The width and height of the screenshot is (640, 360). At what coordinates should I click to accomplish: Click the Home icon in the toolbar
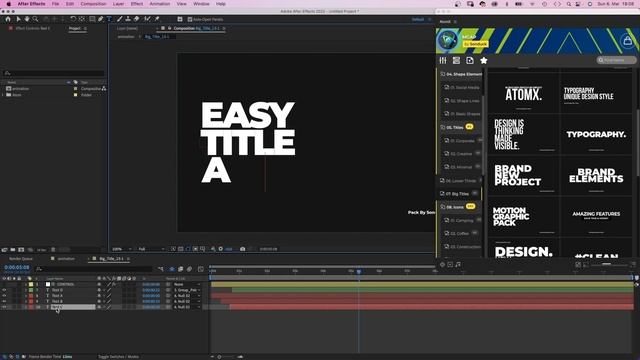[x=8, y=19]
